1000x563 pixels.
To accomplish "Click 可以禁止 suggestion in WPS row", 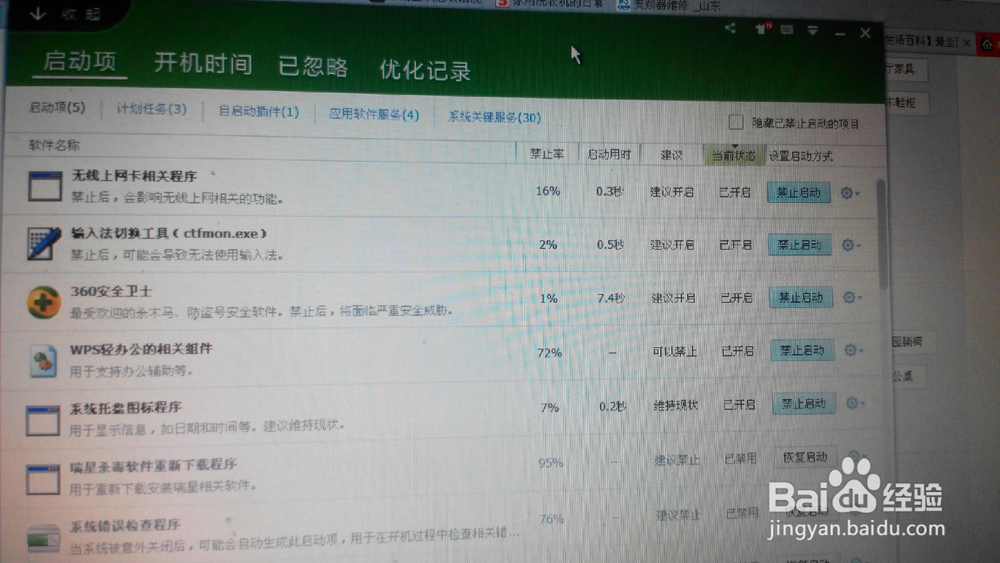I will tap(674, 351).
